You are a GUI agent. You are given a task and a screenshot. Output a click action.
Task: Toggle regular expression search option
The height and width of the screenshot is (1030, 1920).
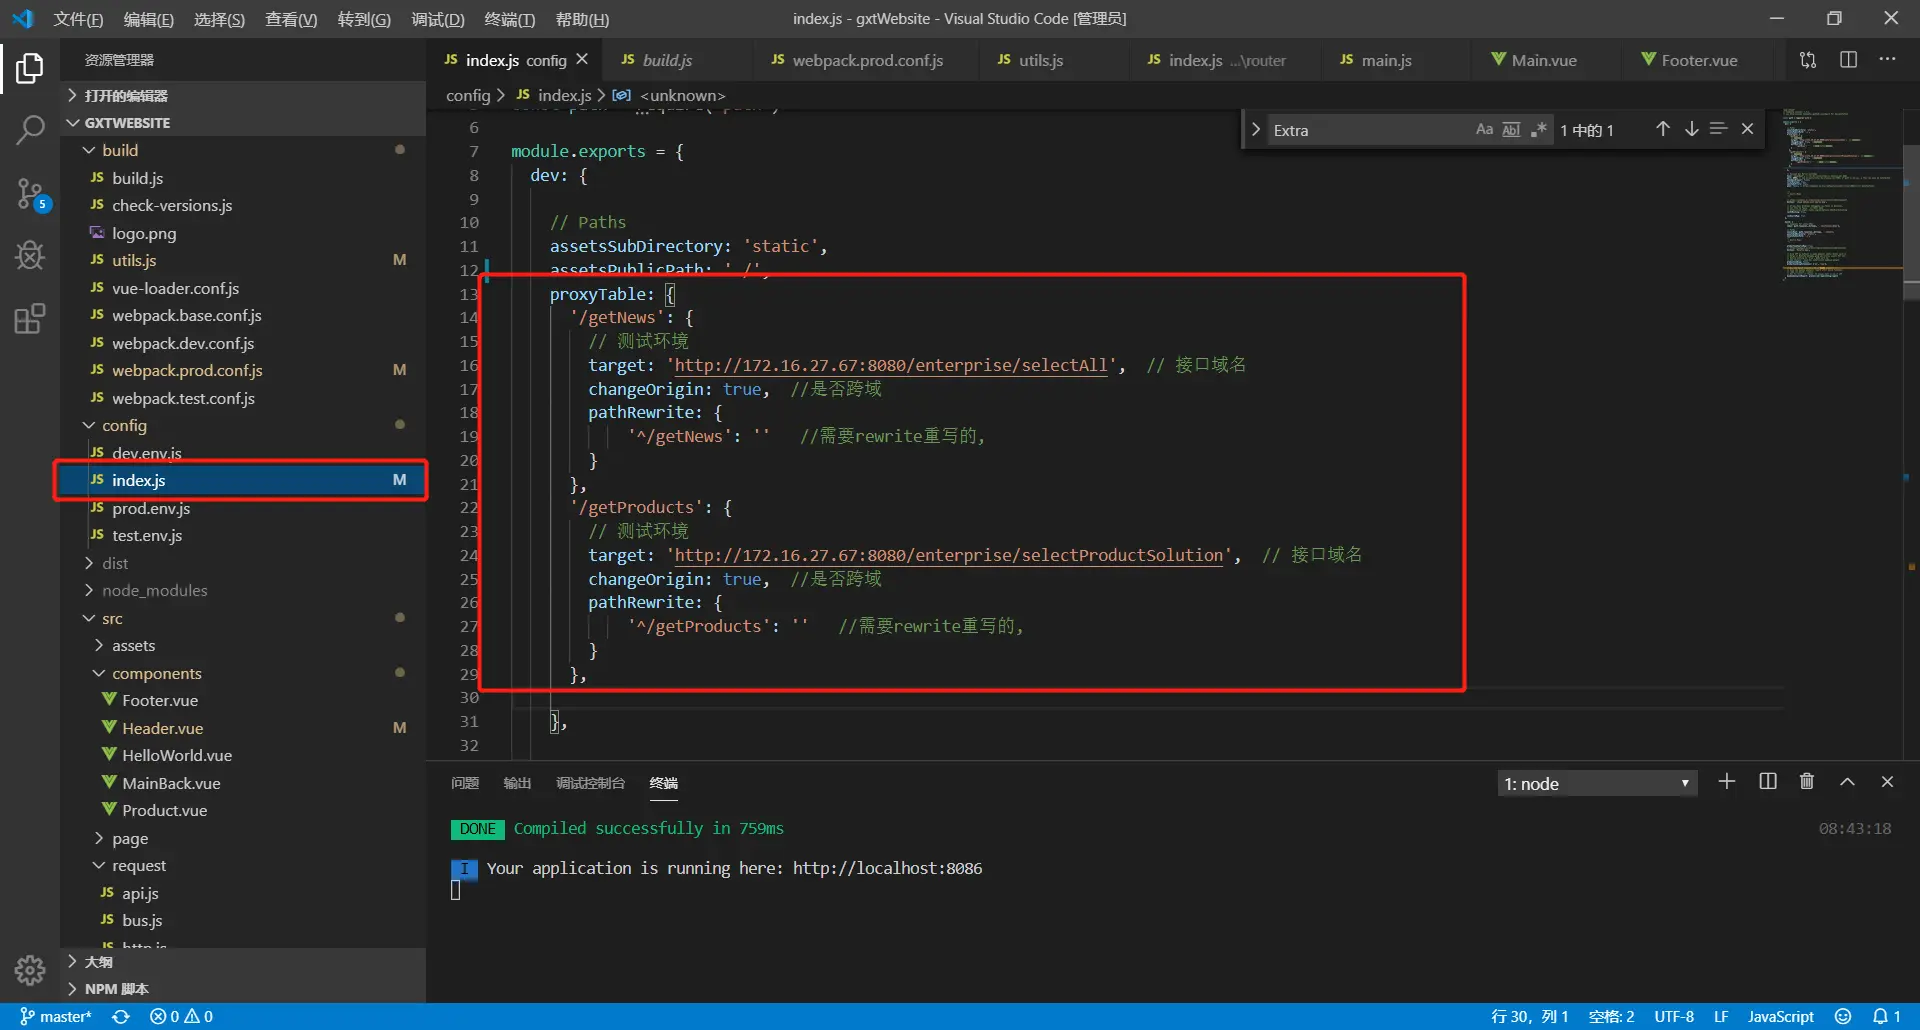1538,130
